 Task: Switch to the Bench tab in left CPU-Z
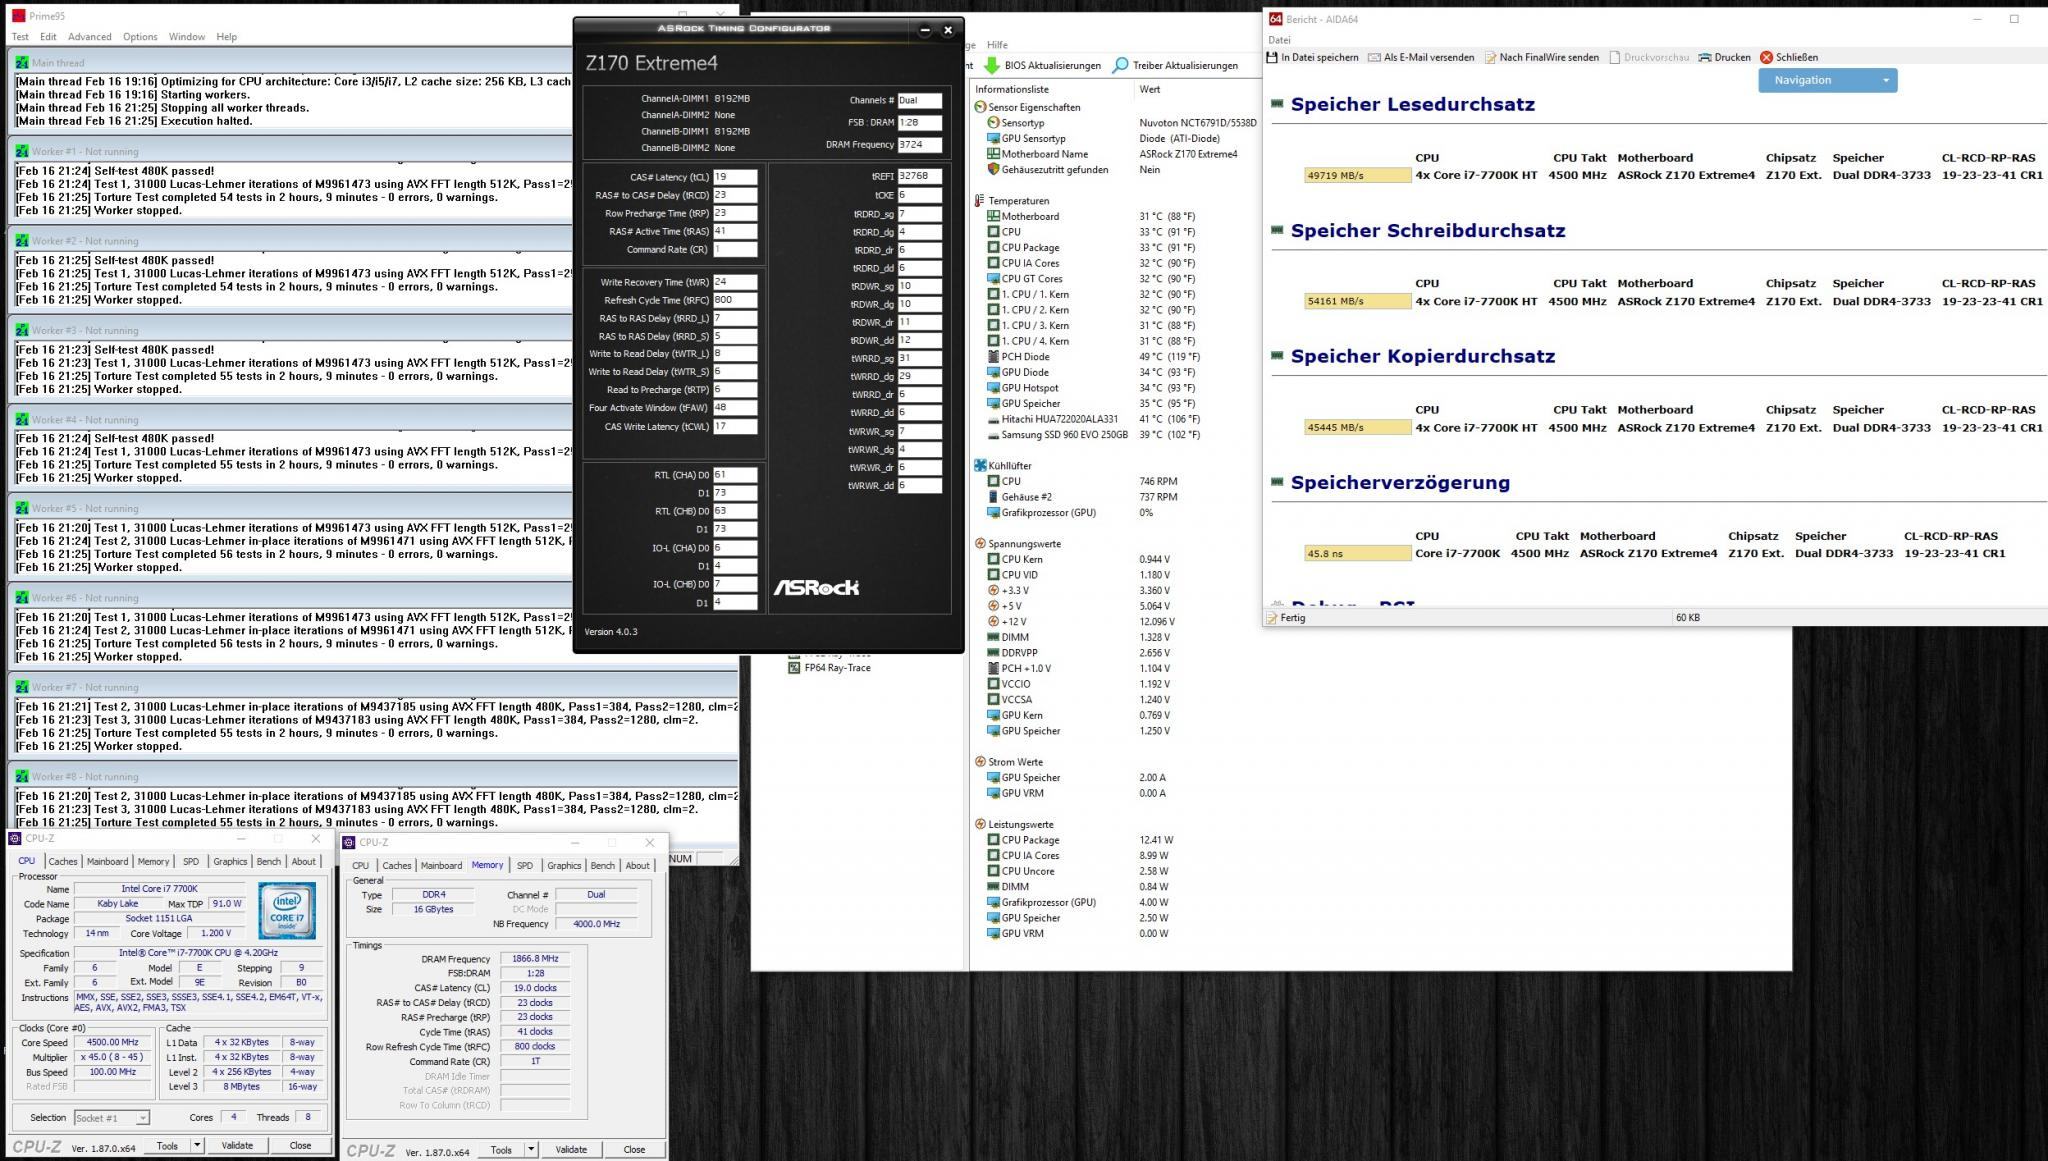pyautogui.click(x=269, y=861)
